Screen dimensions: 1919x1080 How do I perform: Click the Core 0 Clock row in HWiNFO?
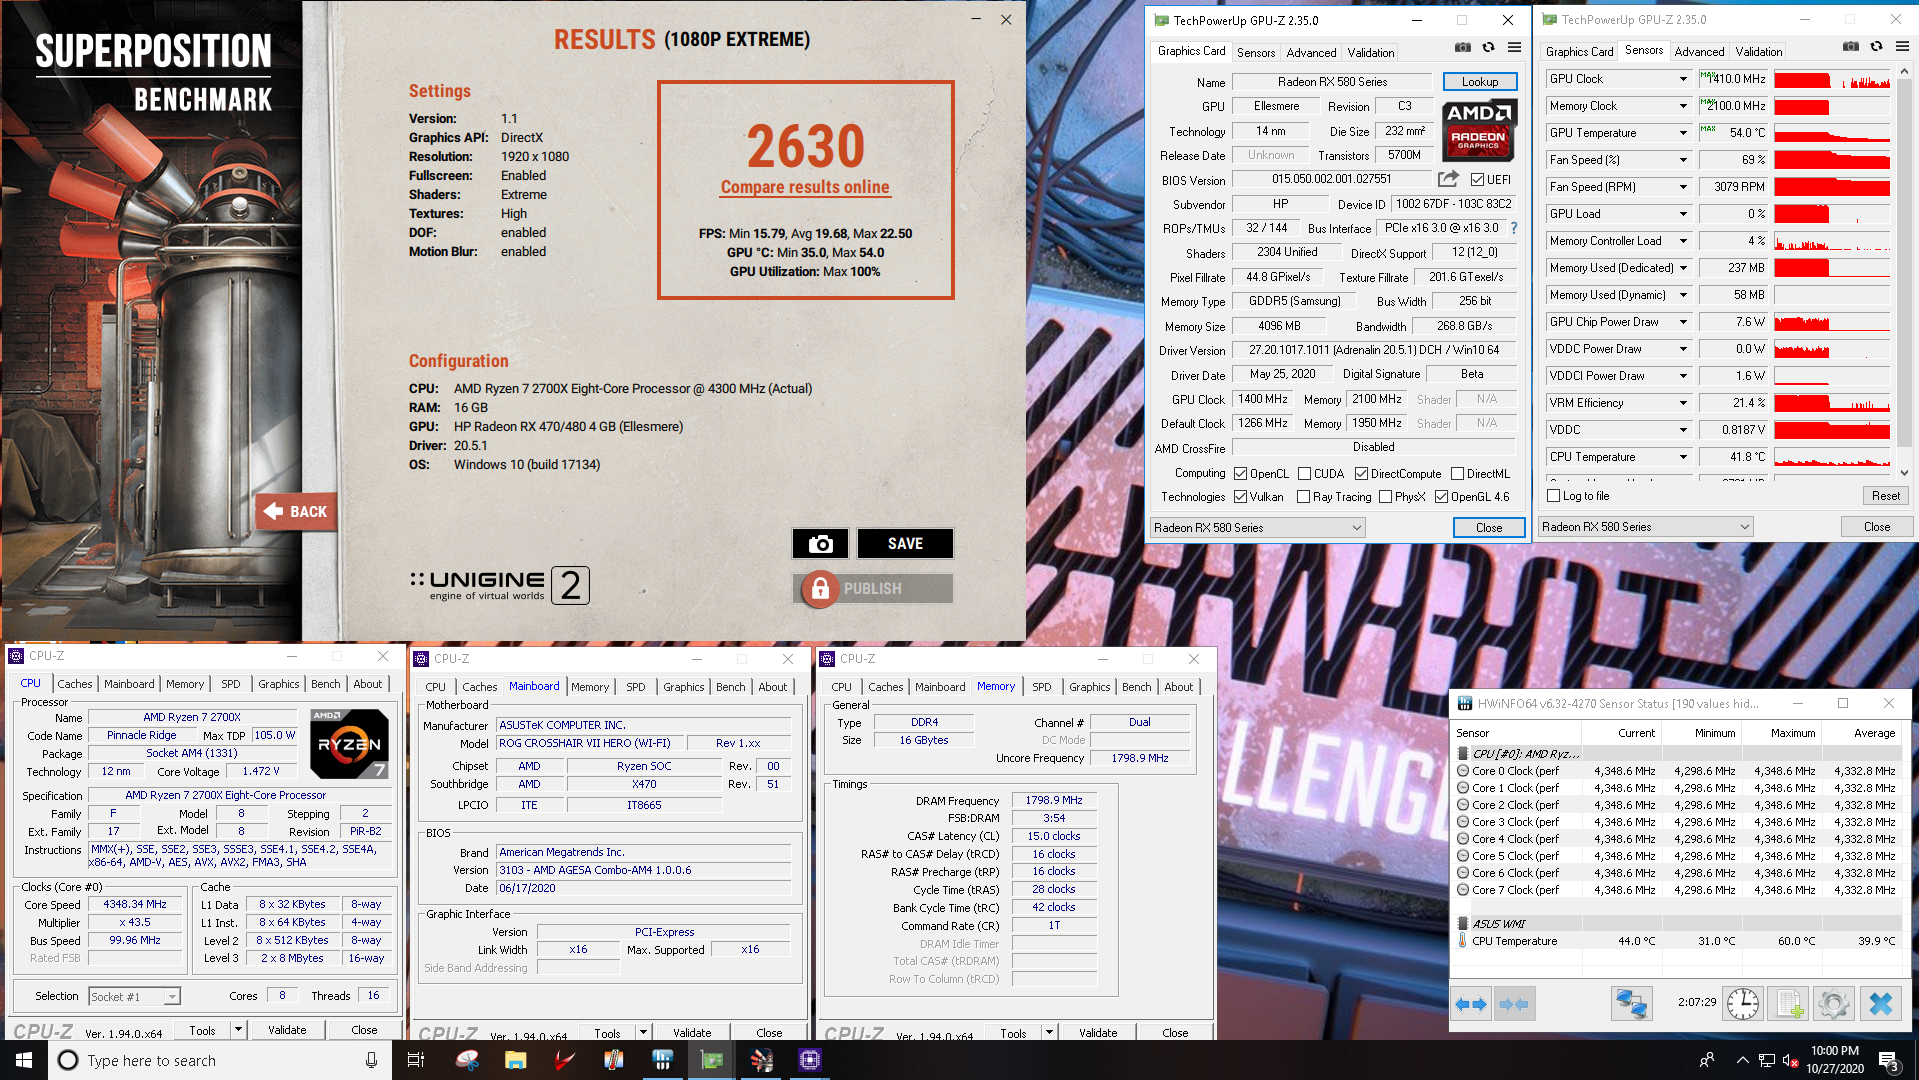(x=1677, y=771)
